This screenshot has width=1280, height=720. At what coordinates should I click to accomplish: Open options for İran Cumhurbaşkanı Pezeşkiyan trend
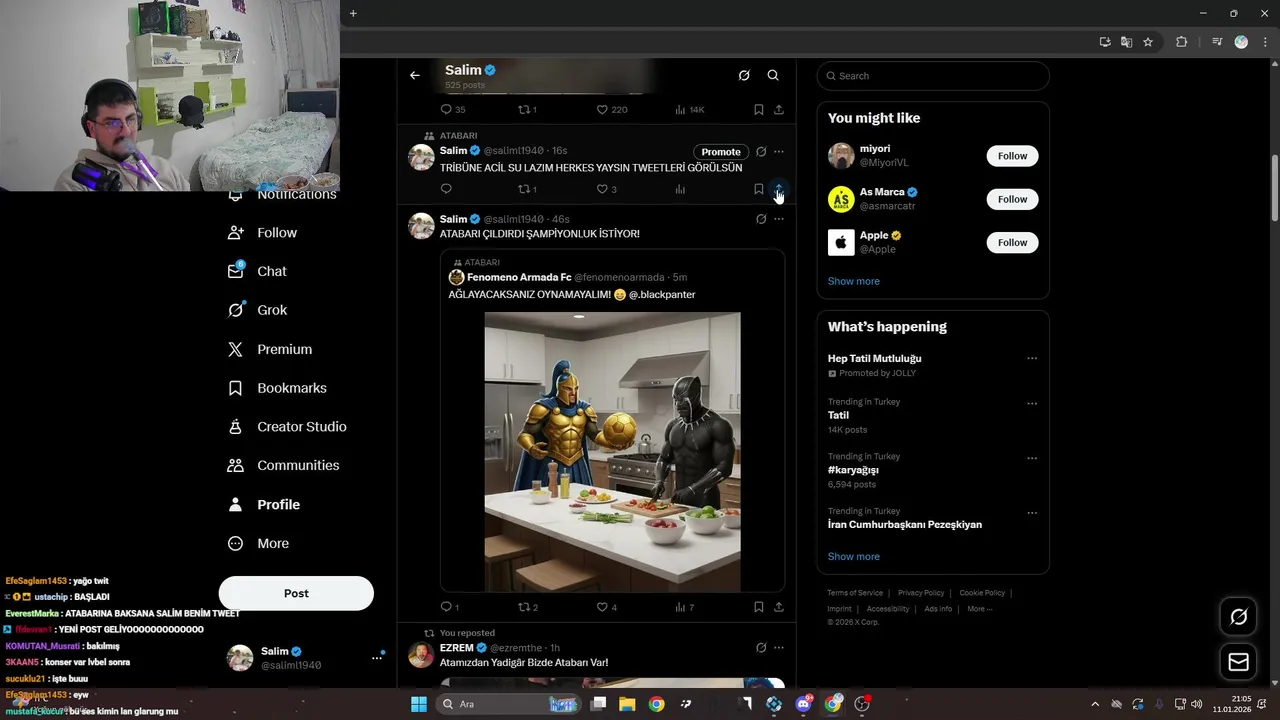pos(1032,513)
